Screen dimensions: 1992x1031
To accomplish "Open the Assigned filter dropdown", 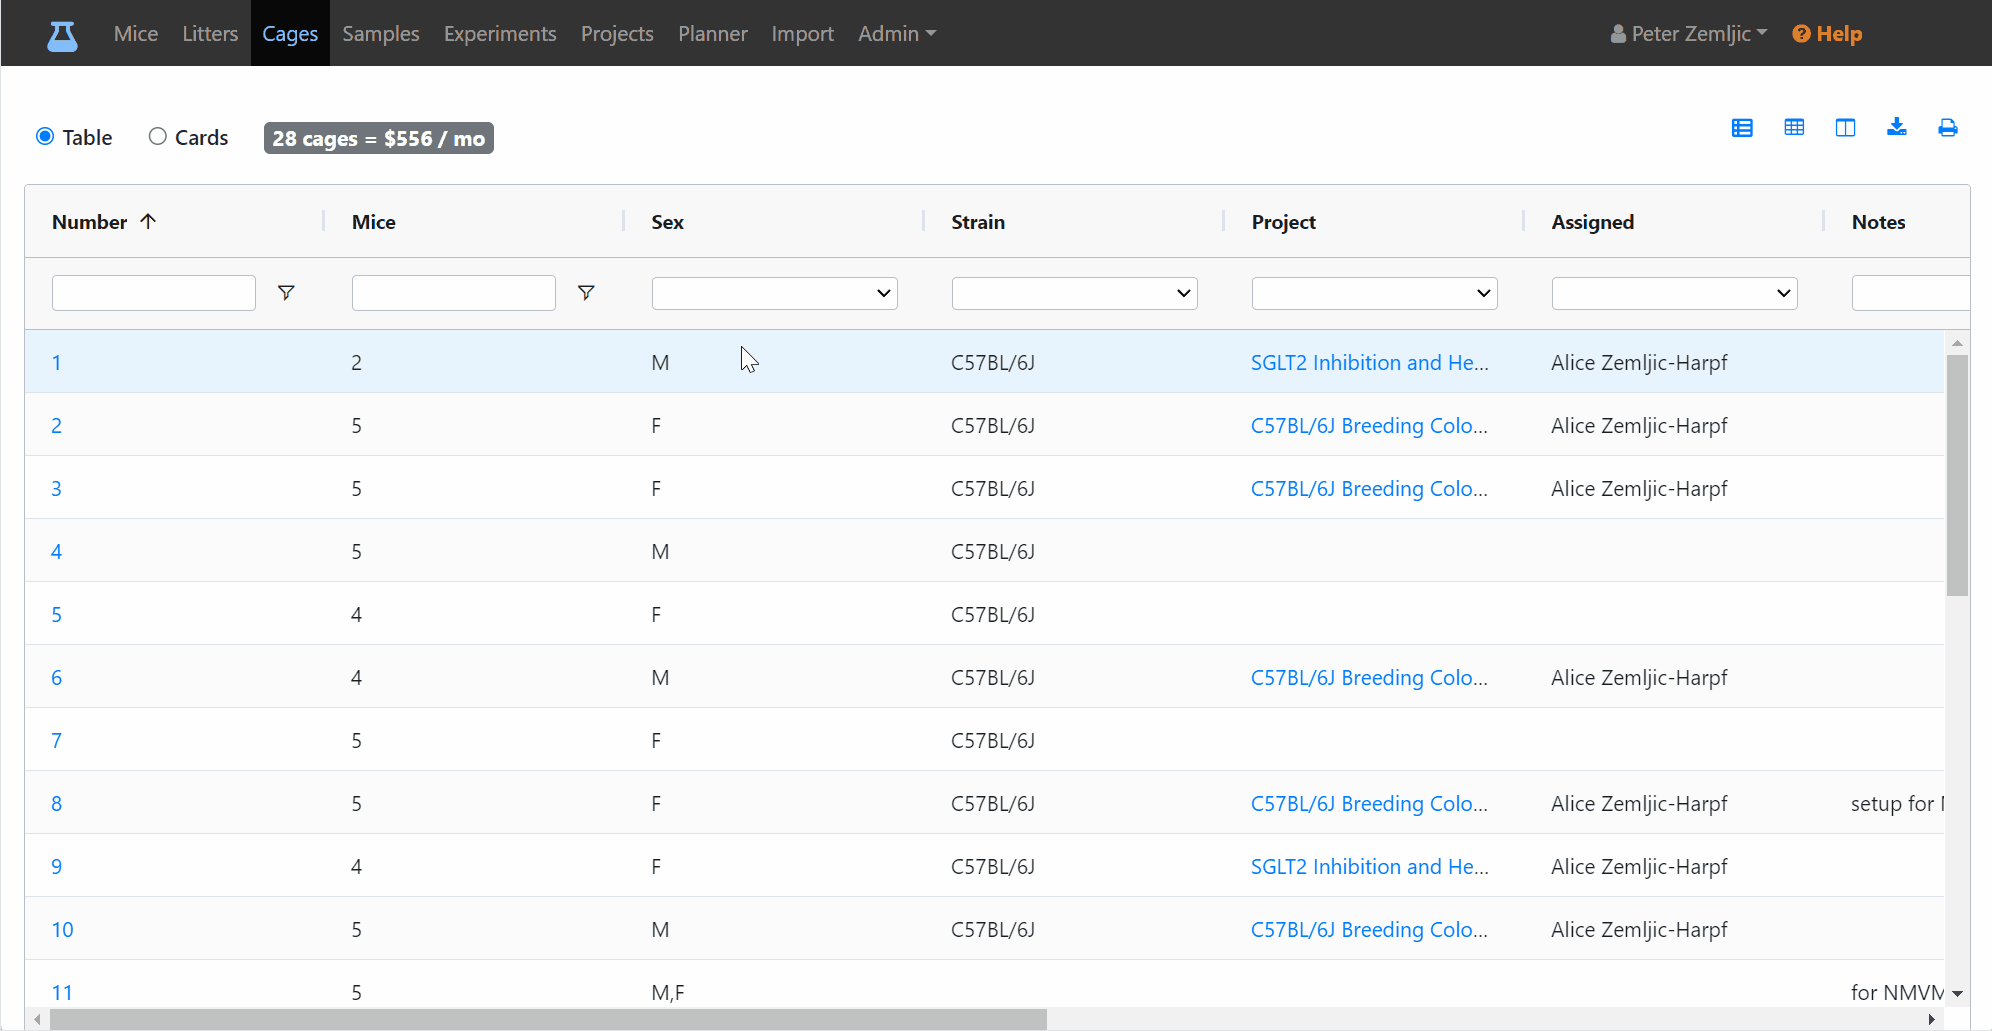I will [x=1675, y=293].
